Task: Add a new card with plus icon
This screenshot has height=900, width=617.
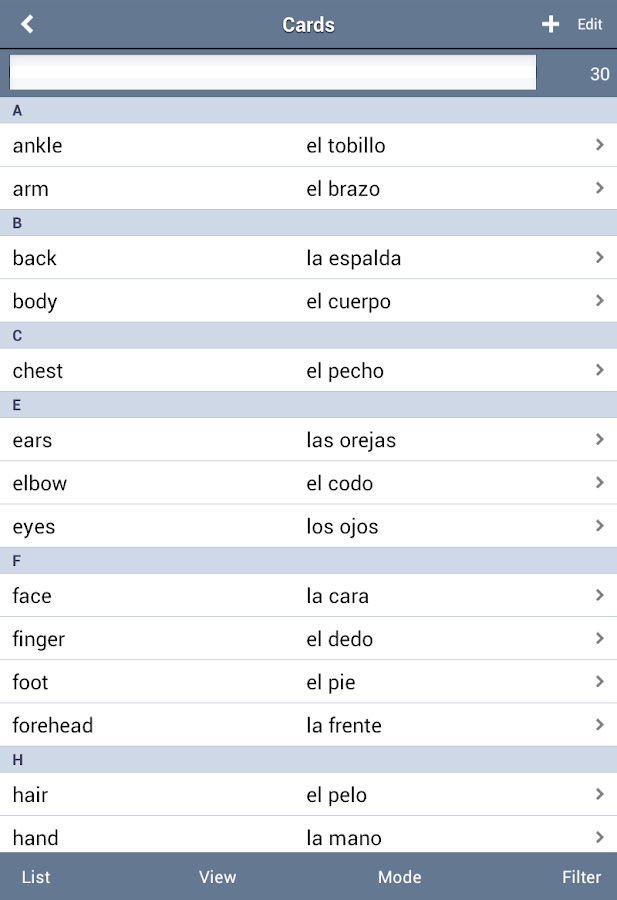Action: coord(550,24)
